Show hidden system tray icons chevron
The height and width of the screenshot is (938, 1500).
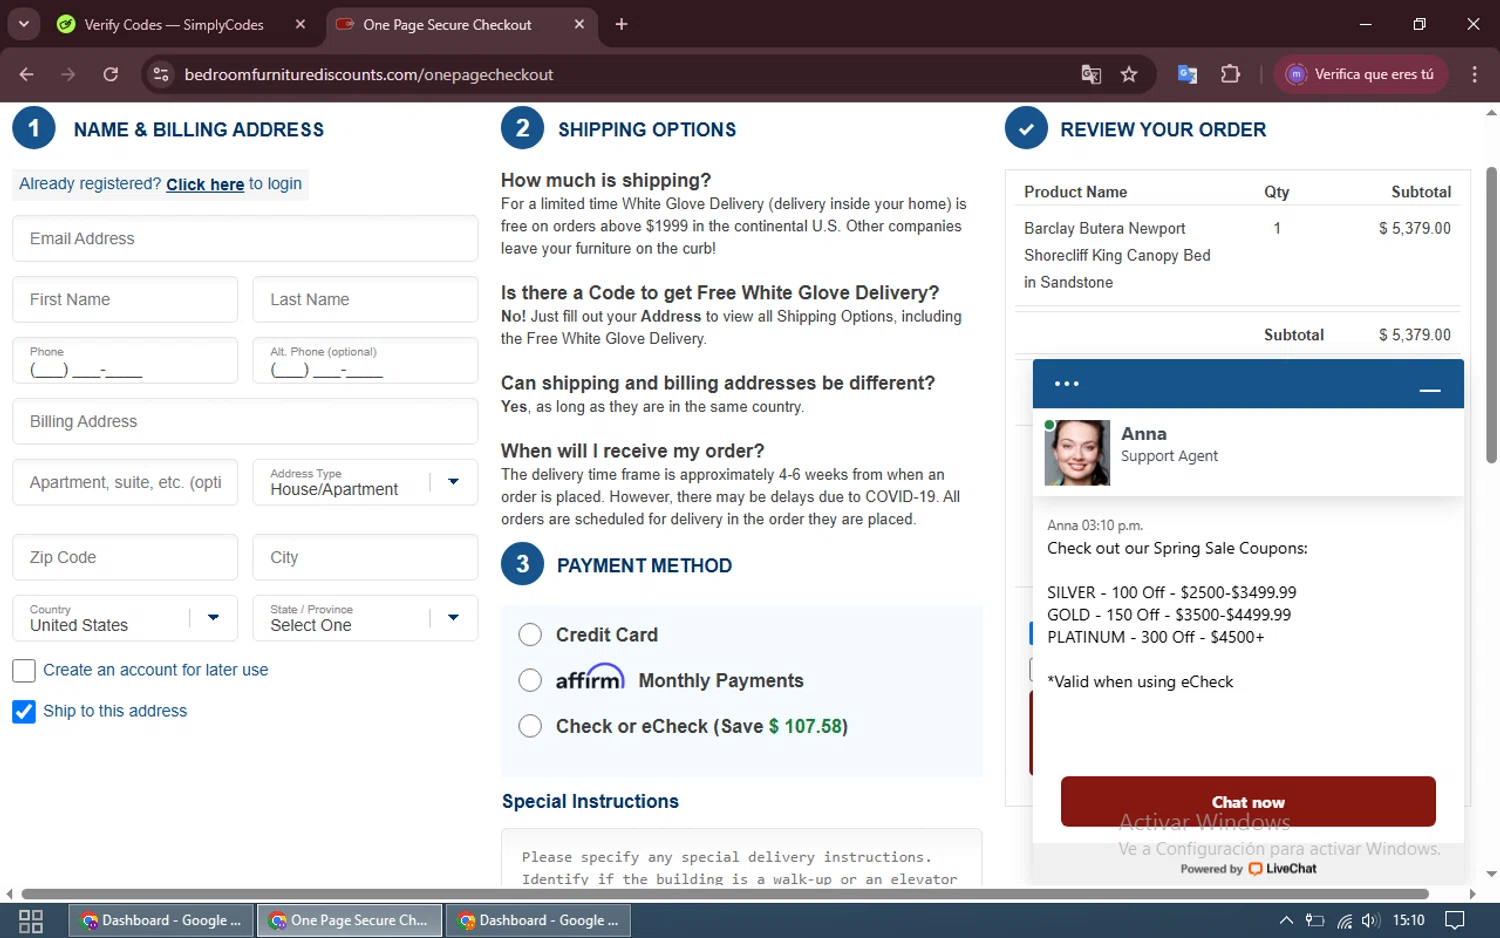click(x=1286, y=921)
